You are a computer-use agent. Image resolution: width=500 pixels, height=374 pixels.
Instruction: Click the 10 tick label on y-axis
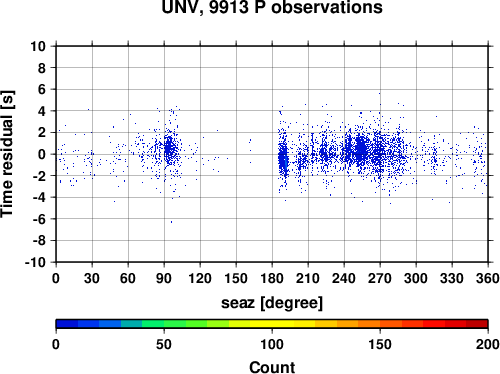point(38,46)
